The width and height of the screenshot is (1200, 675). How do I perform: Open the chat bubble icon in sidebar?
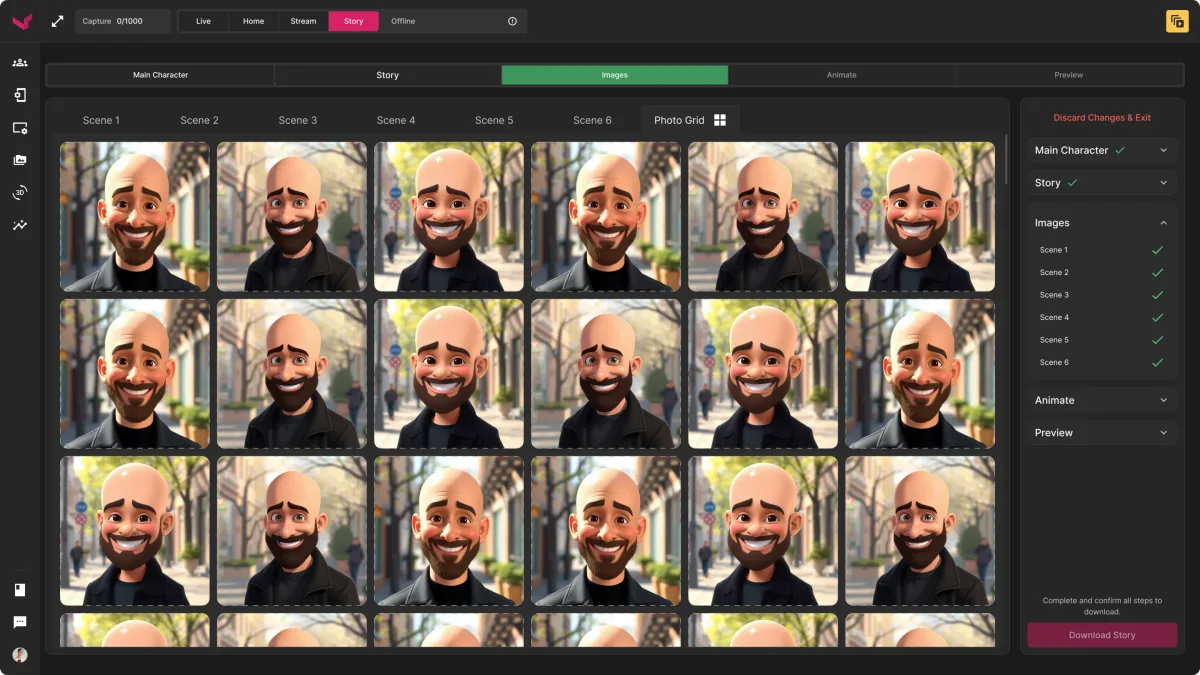(20, 622)
